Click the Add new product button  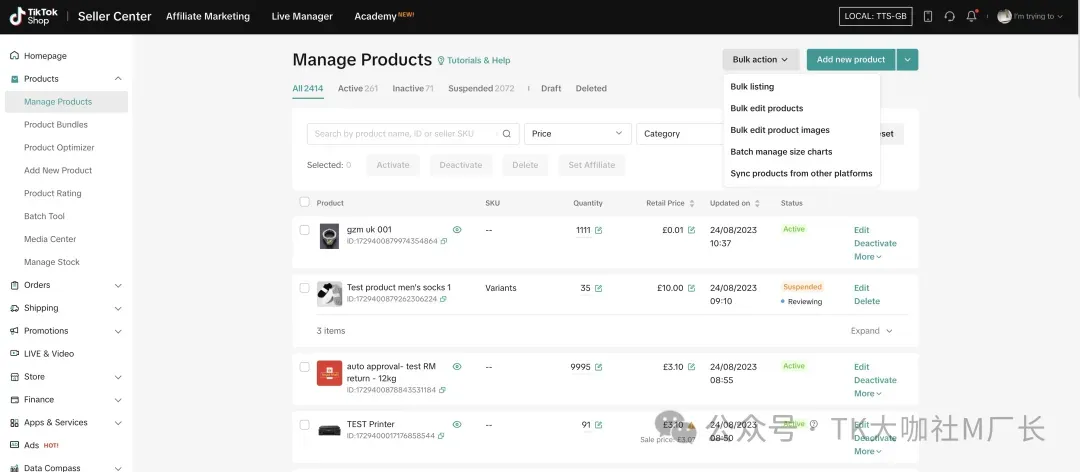tap(851, 60)
